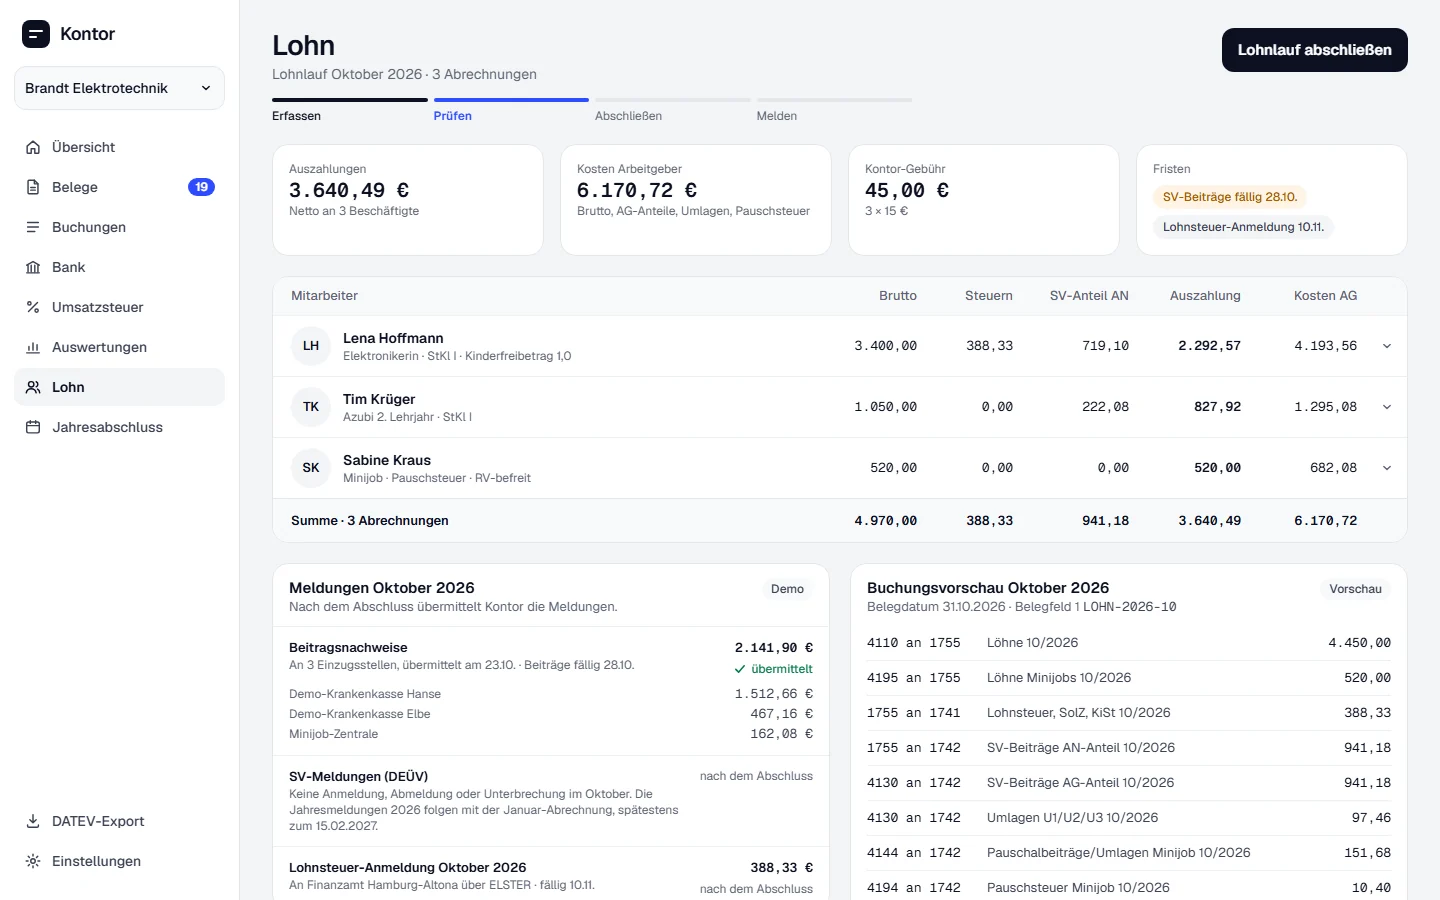1440x900 pixels.
Task: Click the Lohn people icon
Action: (x=33, y=387)
